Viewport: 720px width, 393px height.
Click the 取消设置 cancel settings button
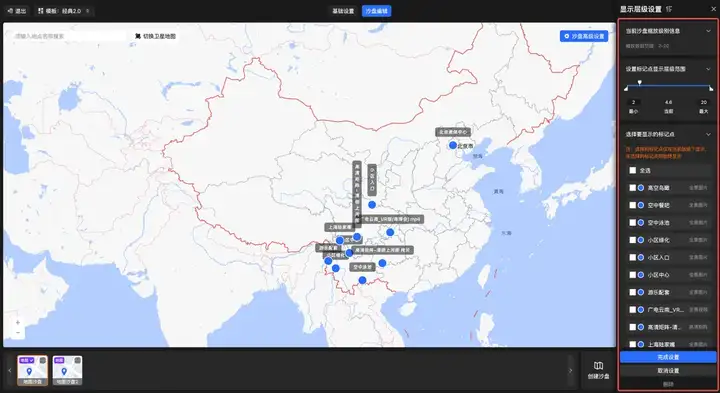tap(668, 371)
